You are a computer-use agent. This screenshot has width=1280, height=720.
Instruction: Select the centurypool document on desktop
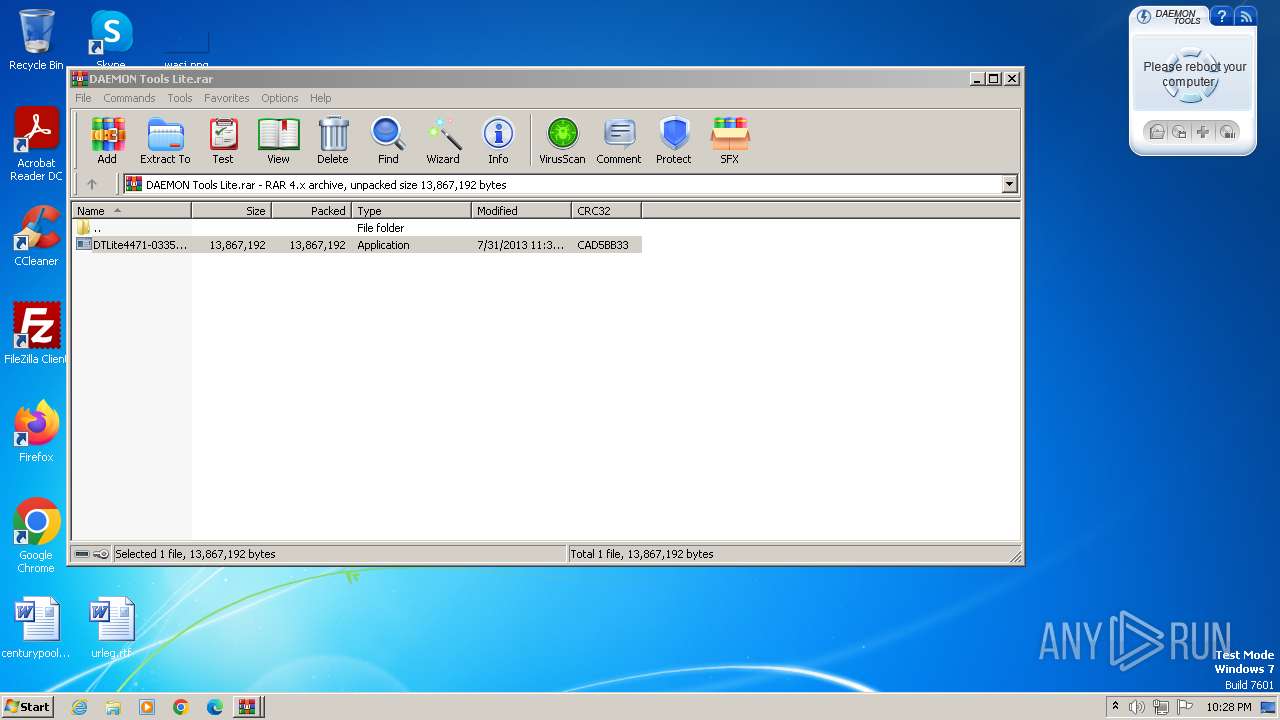36,628
